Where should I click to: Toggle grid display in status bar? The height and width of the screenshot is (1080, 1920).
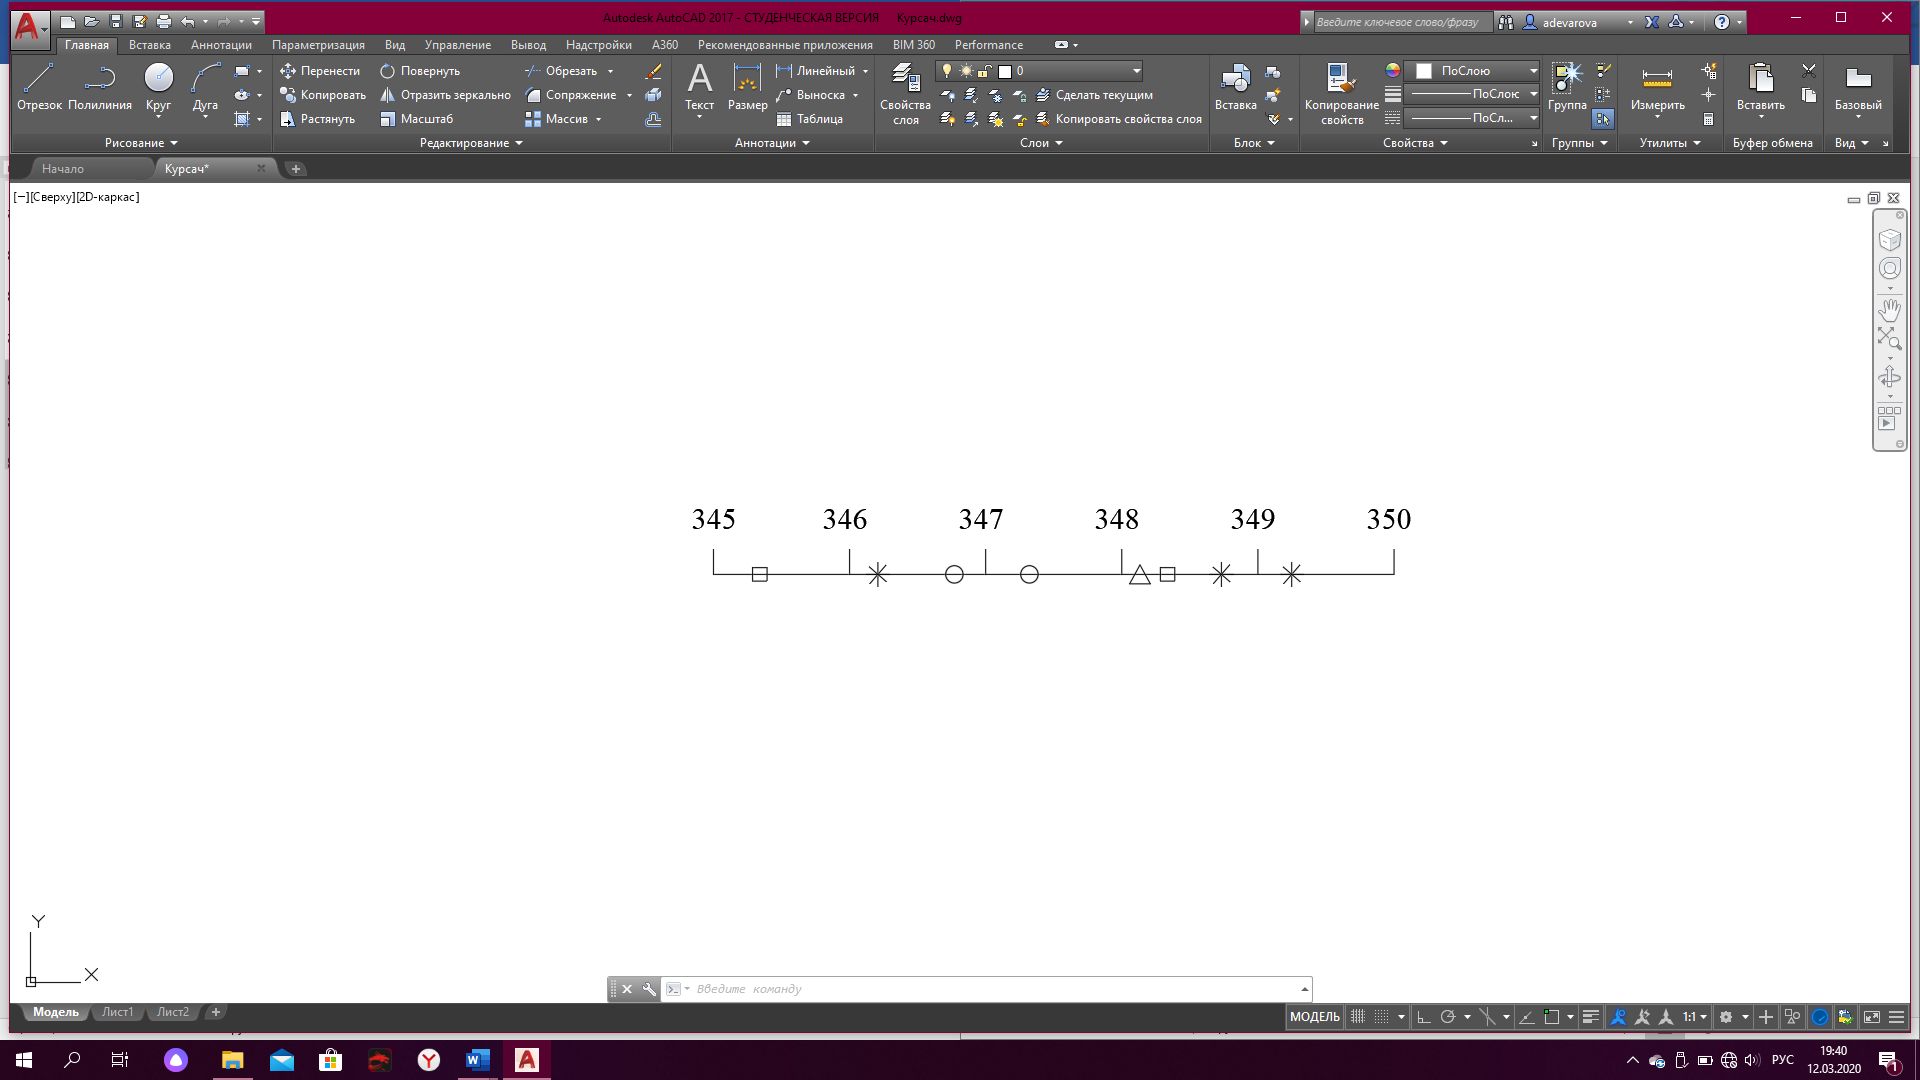coord(1358,1017)
